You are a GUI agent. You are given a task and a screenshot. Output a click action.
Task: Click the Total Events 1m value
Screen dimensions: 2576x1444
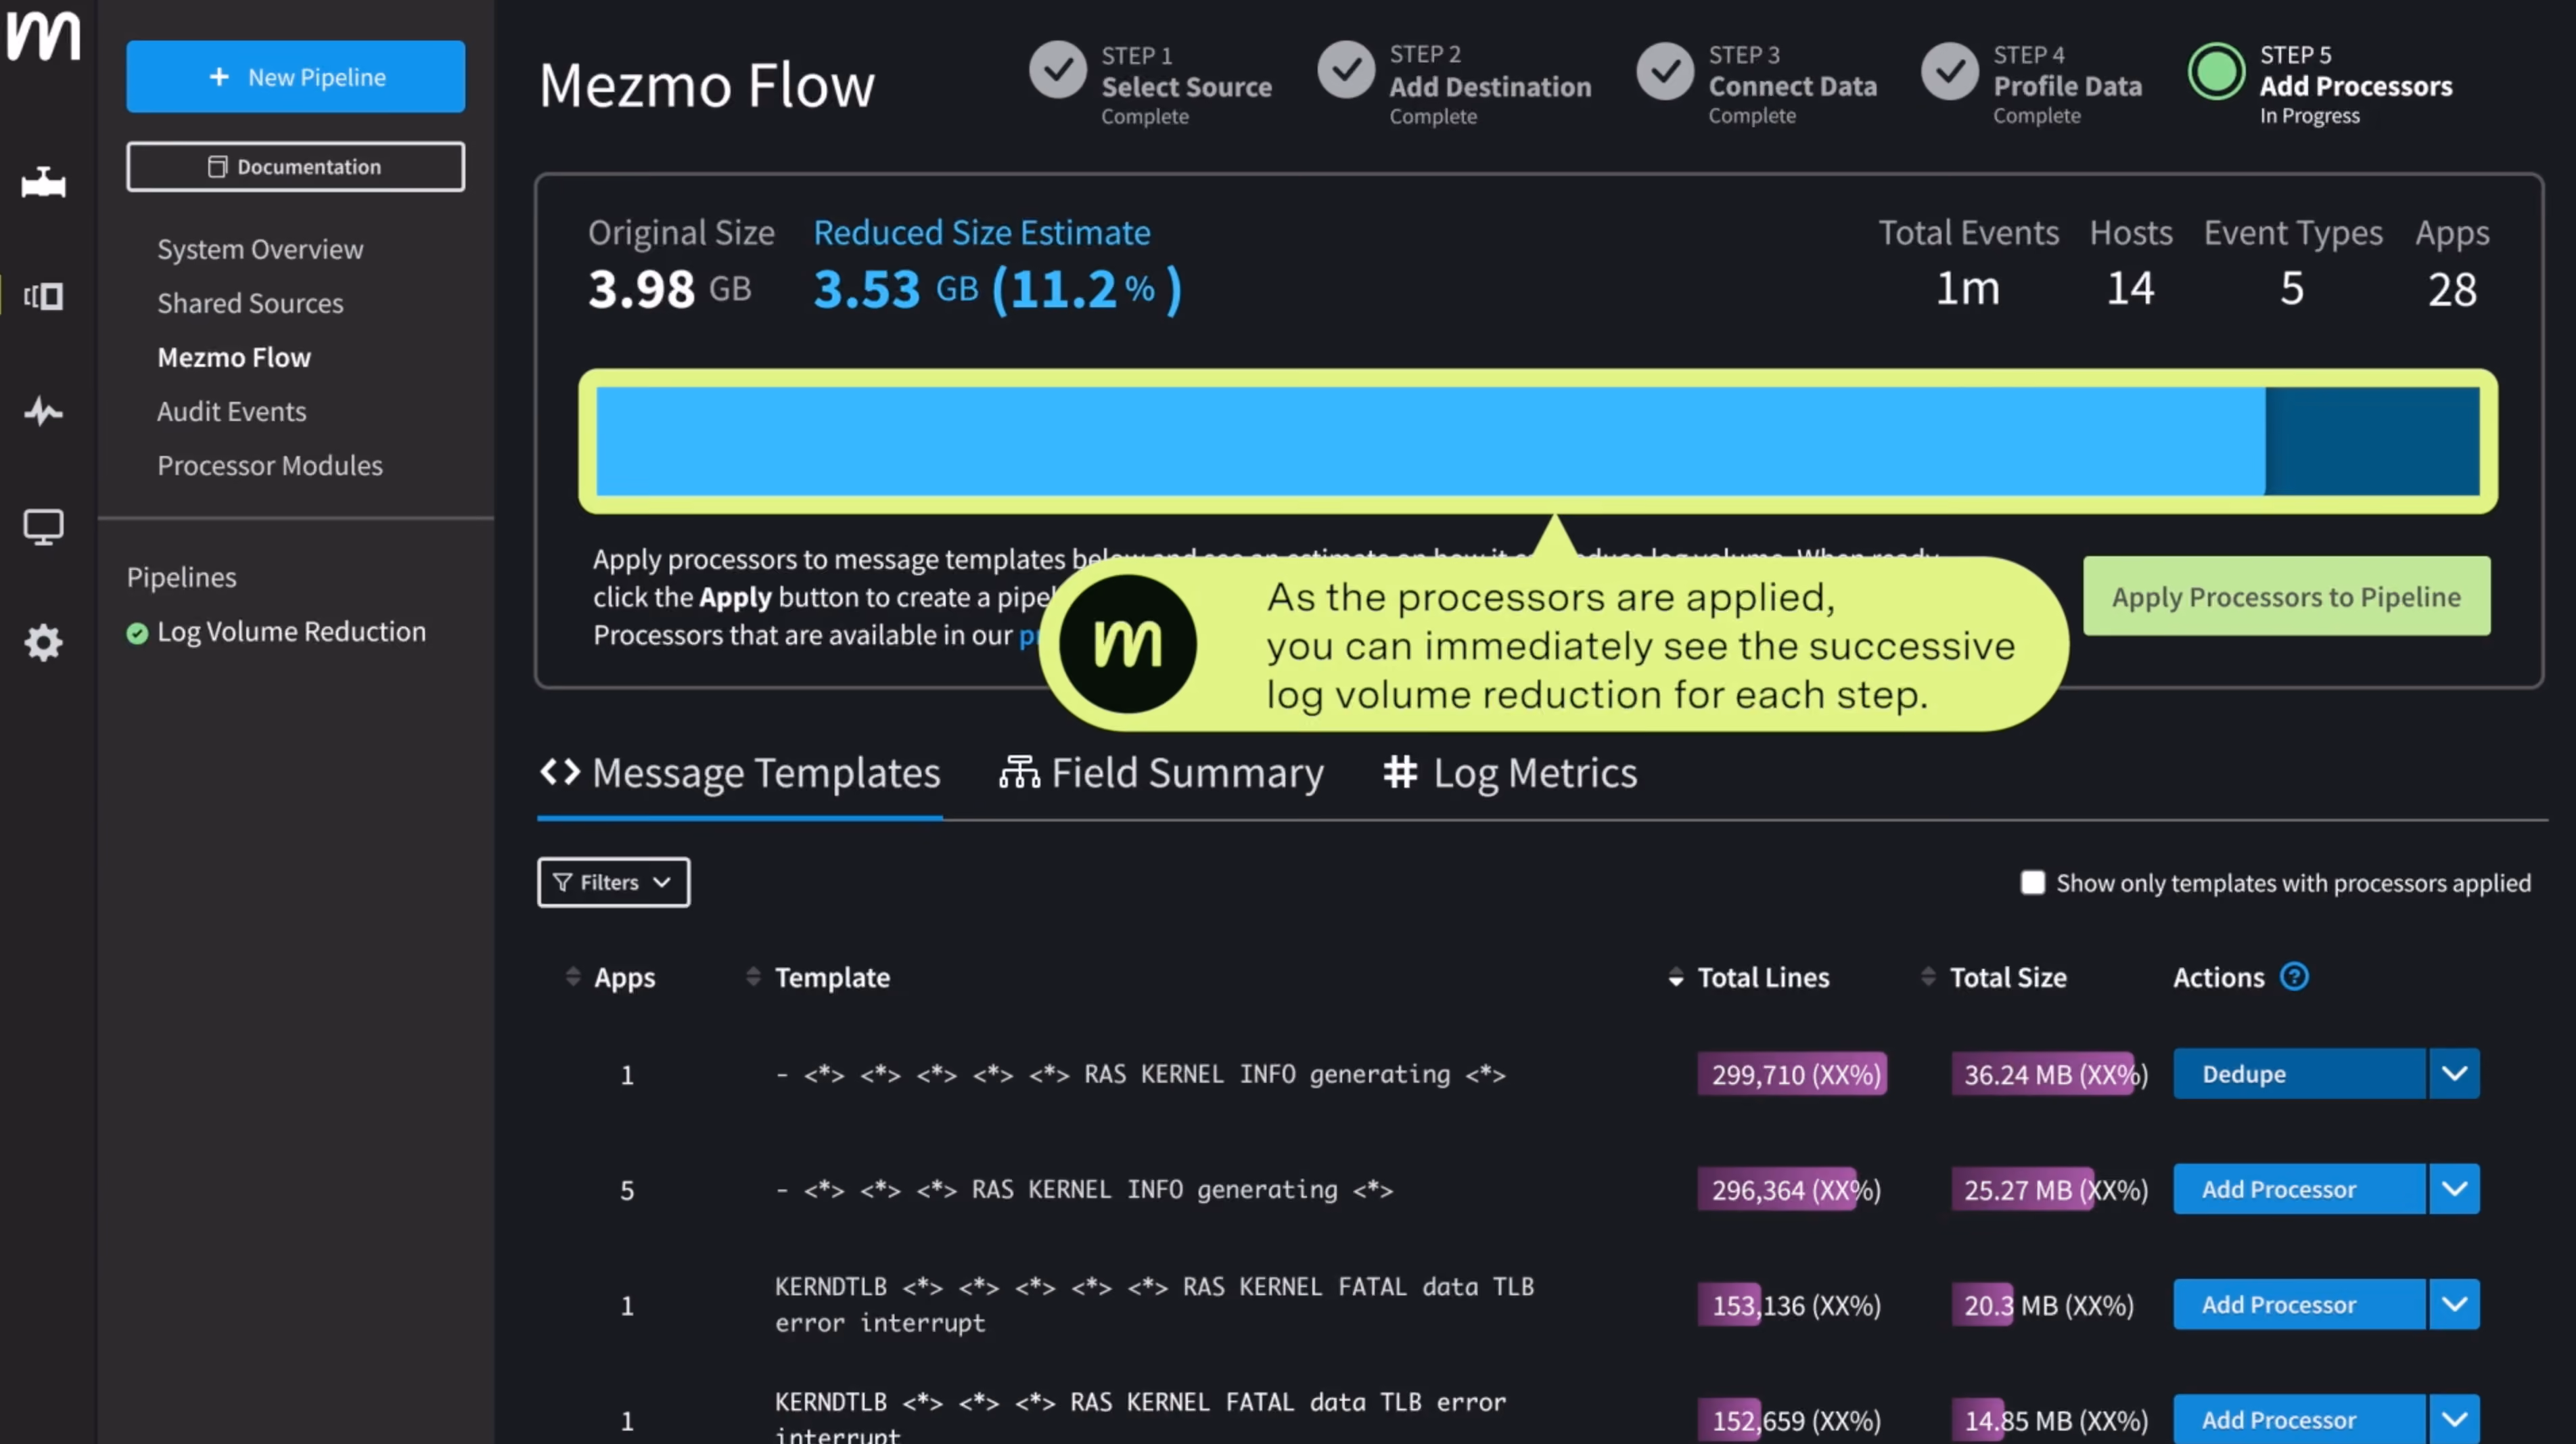[1968, 289]
